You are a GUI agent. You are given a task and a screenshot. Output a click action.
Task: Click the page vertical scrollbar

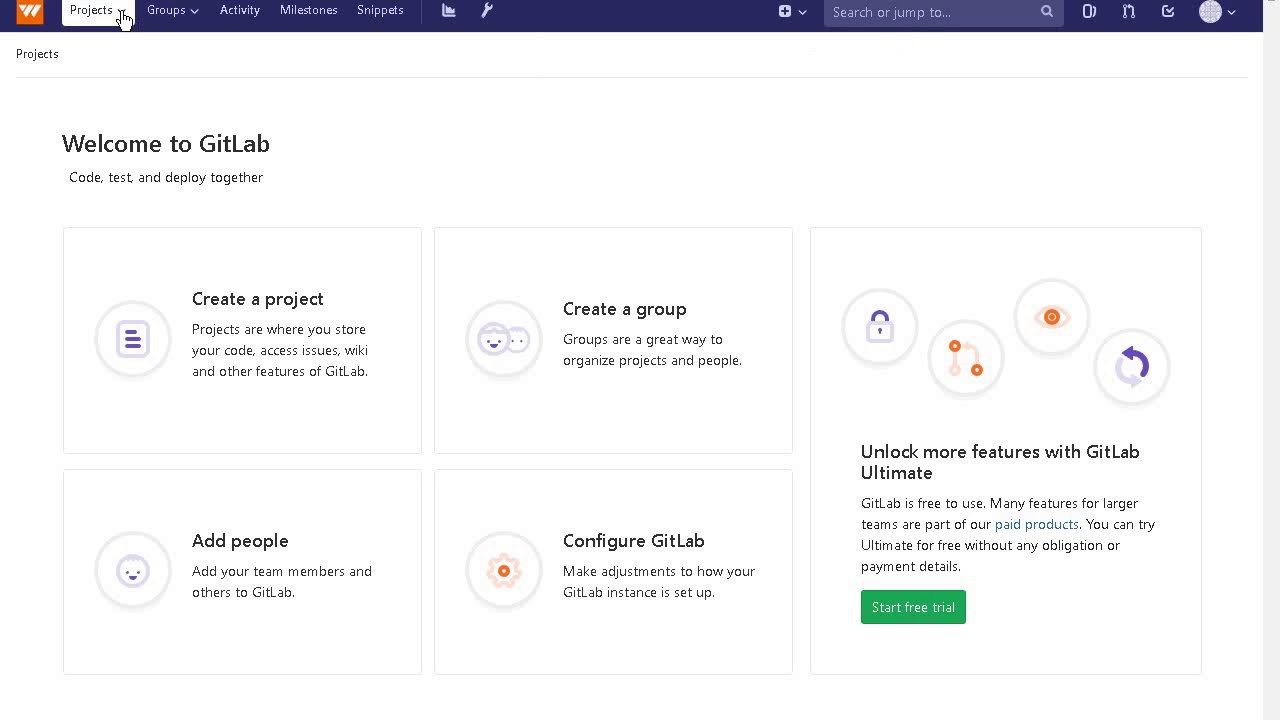(x=1272, y=360)
